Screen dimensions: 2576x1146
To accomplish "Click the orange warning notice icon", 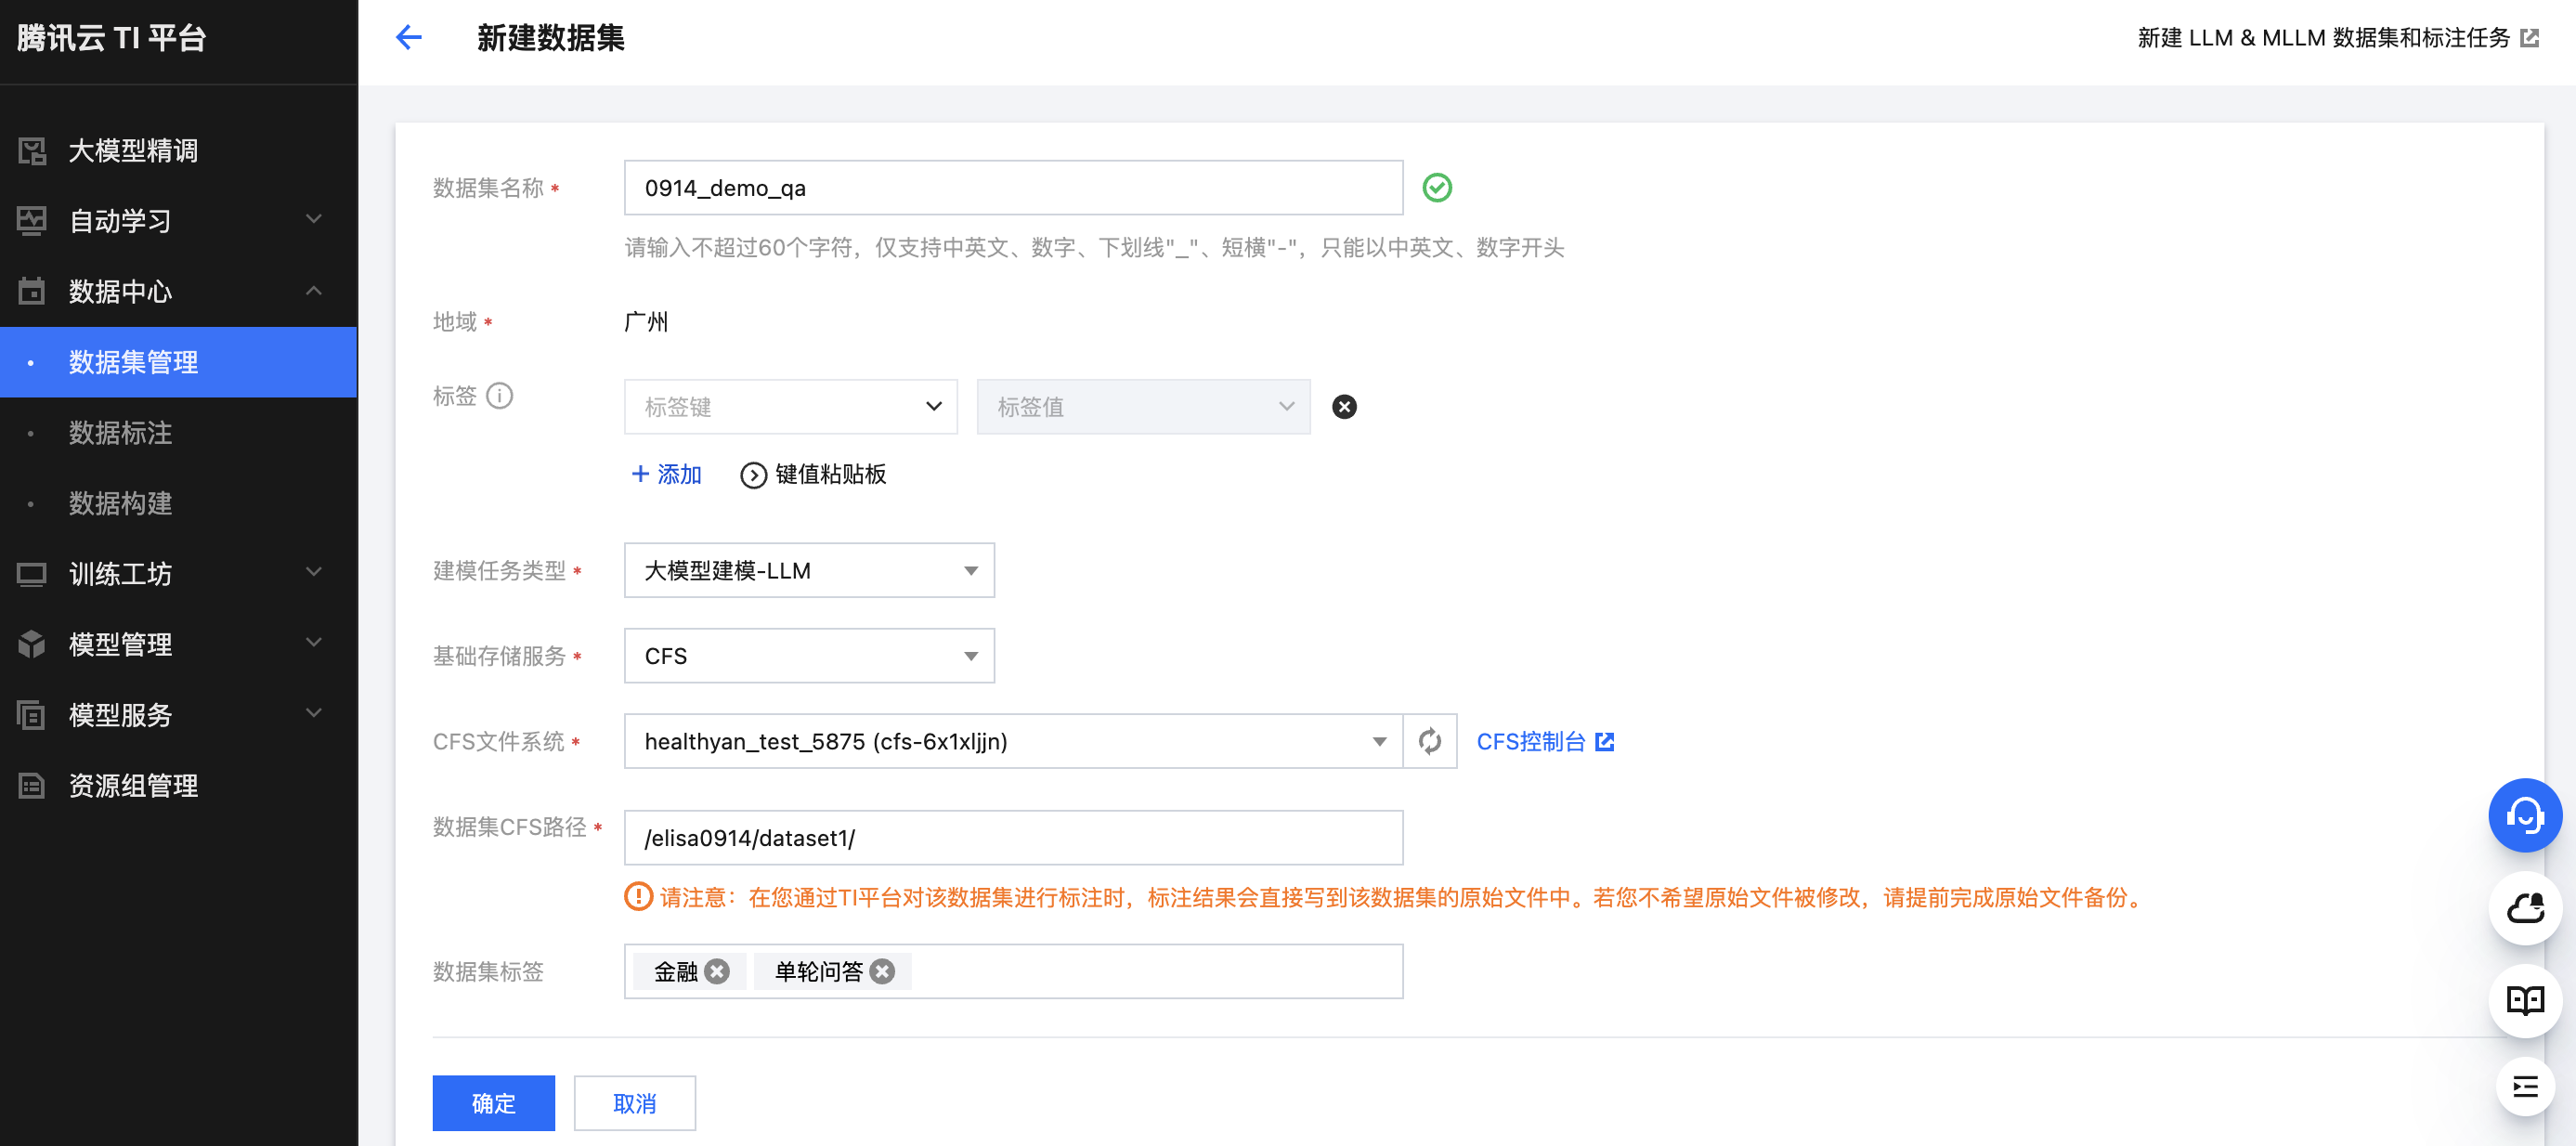I will pos(638,897).
